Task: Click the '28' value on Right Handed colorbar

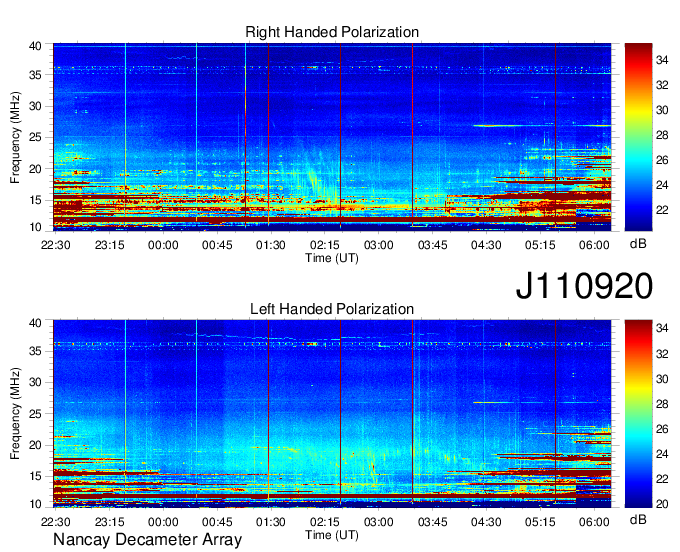Action: pos(662,135)
